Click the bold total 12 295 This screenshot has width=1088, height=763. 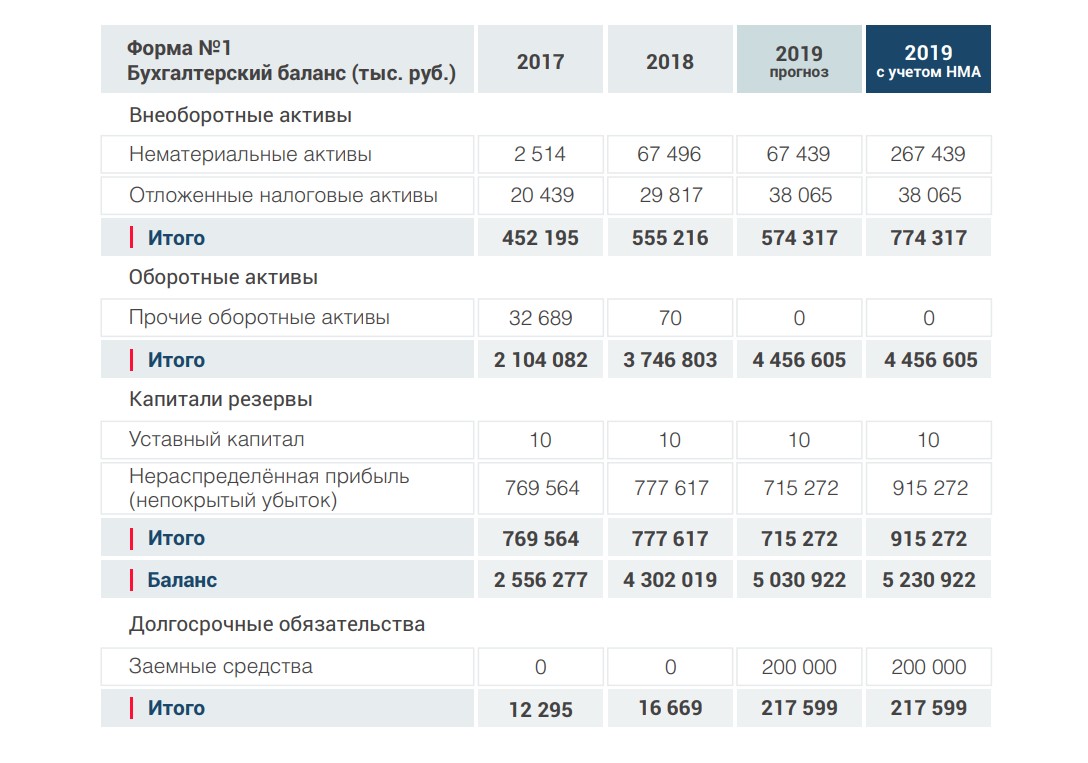tap(541, 709)
